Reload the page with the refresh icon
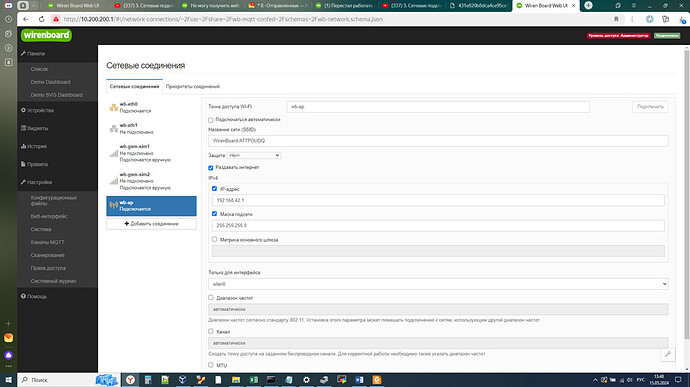Image resolution: width=690 pixels, height=387 pixels. coord(41,19)
